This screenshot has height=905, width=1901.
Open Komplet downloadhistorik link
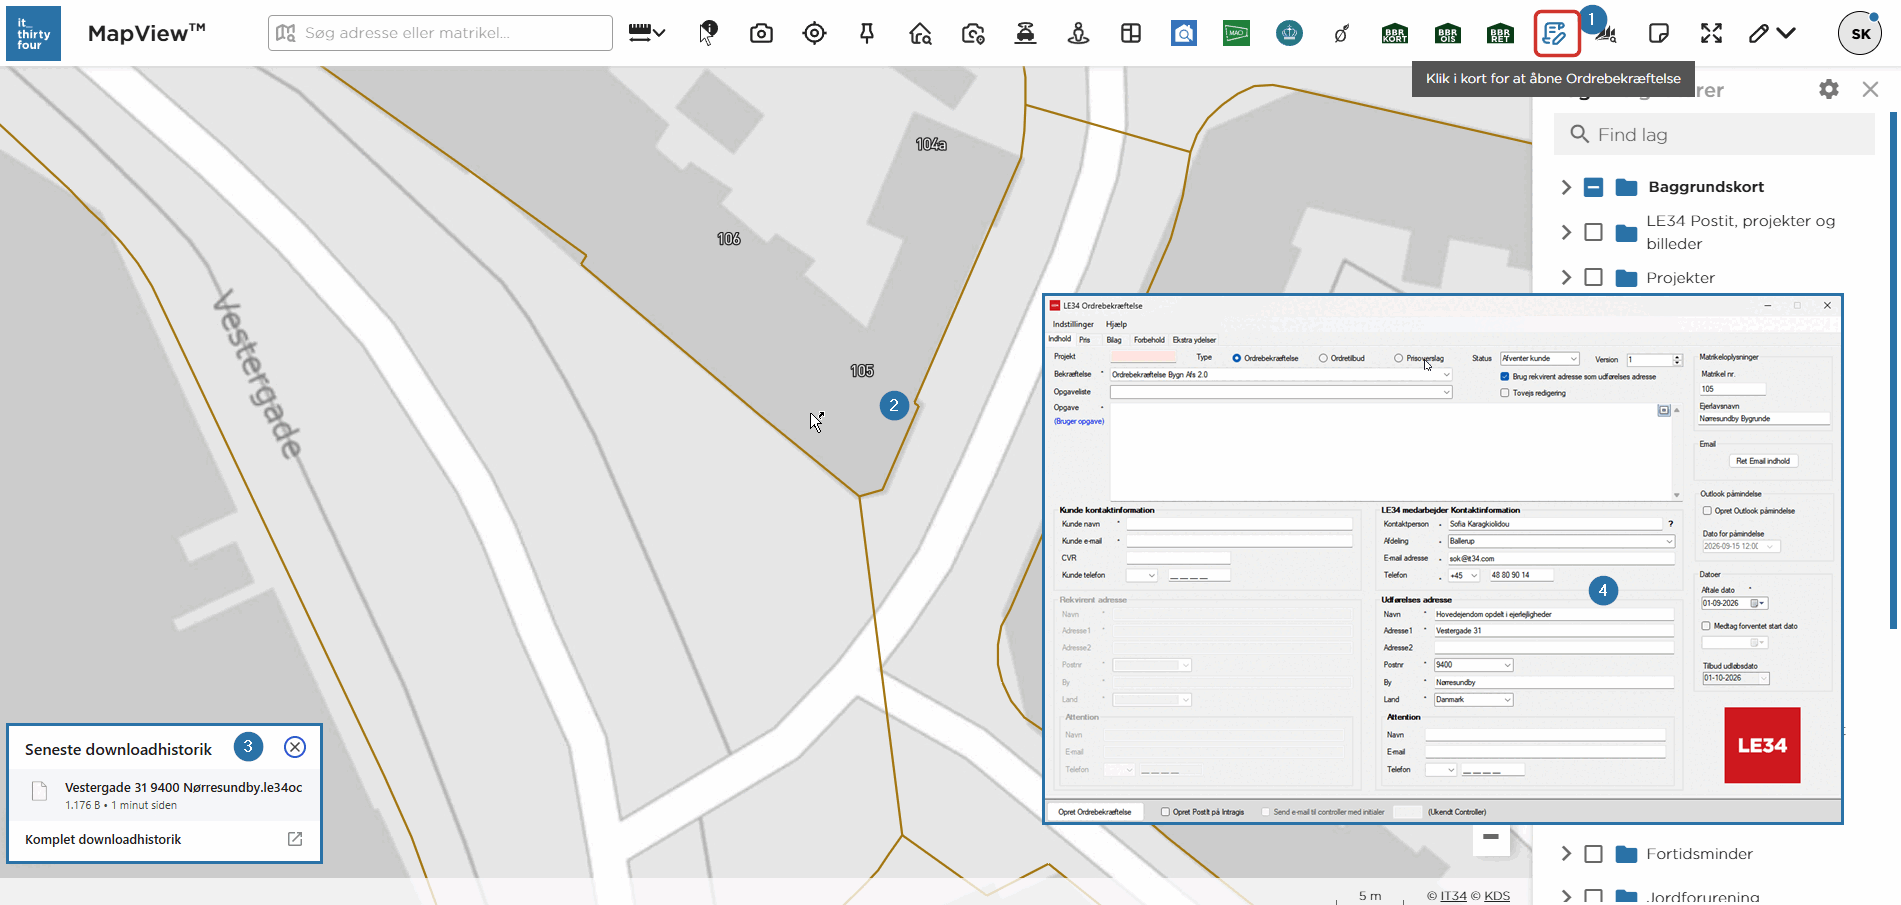click(x=103, y=839)
